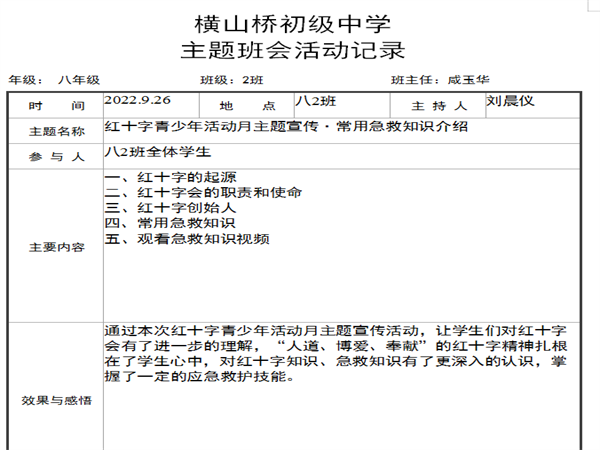Click the 主持人 label cell
Screen dimensions: 600x450
tap(439, 105)
